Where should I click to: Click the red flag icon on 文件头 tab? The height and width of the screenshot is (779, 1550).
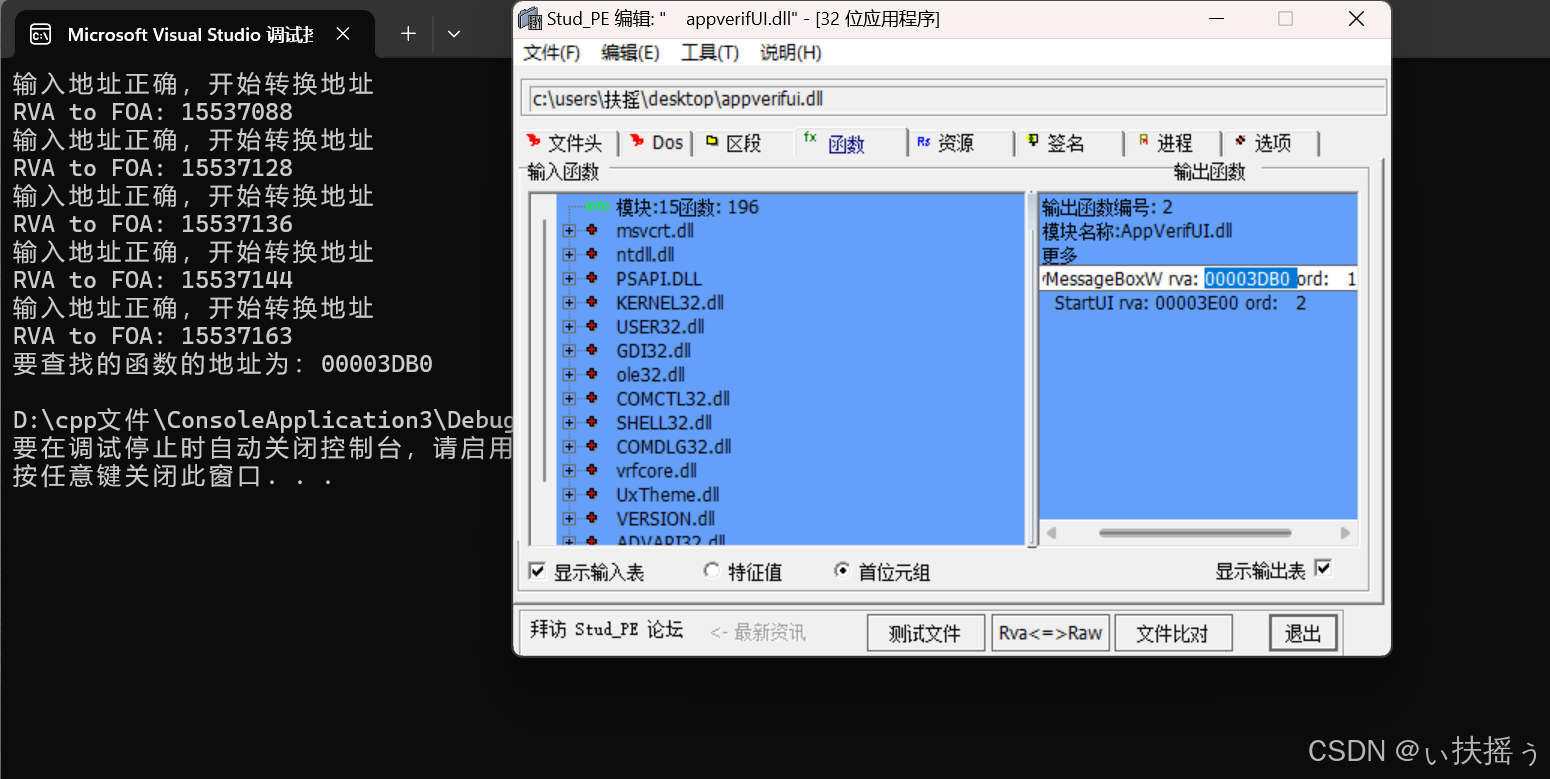click(533, 142)
